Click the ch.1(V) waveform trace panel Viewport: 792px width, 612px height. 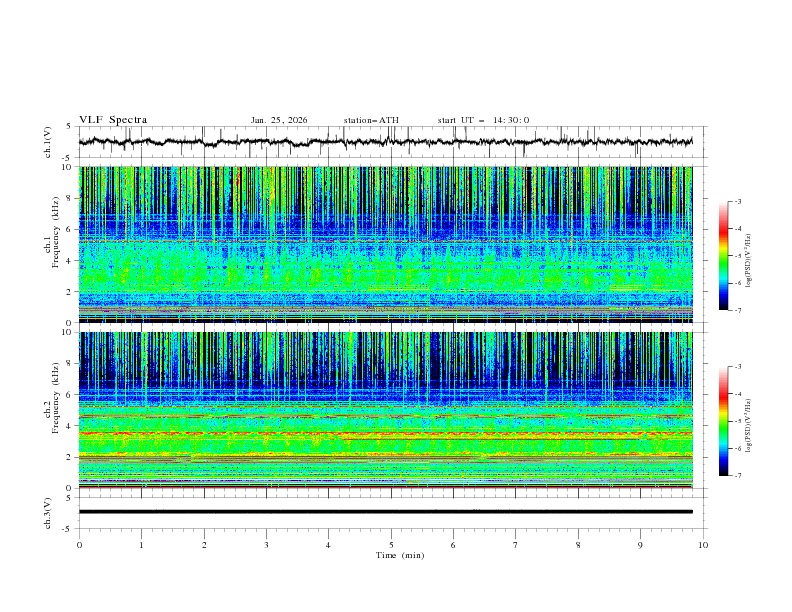tap(390, 142)
